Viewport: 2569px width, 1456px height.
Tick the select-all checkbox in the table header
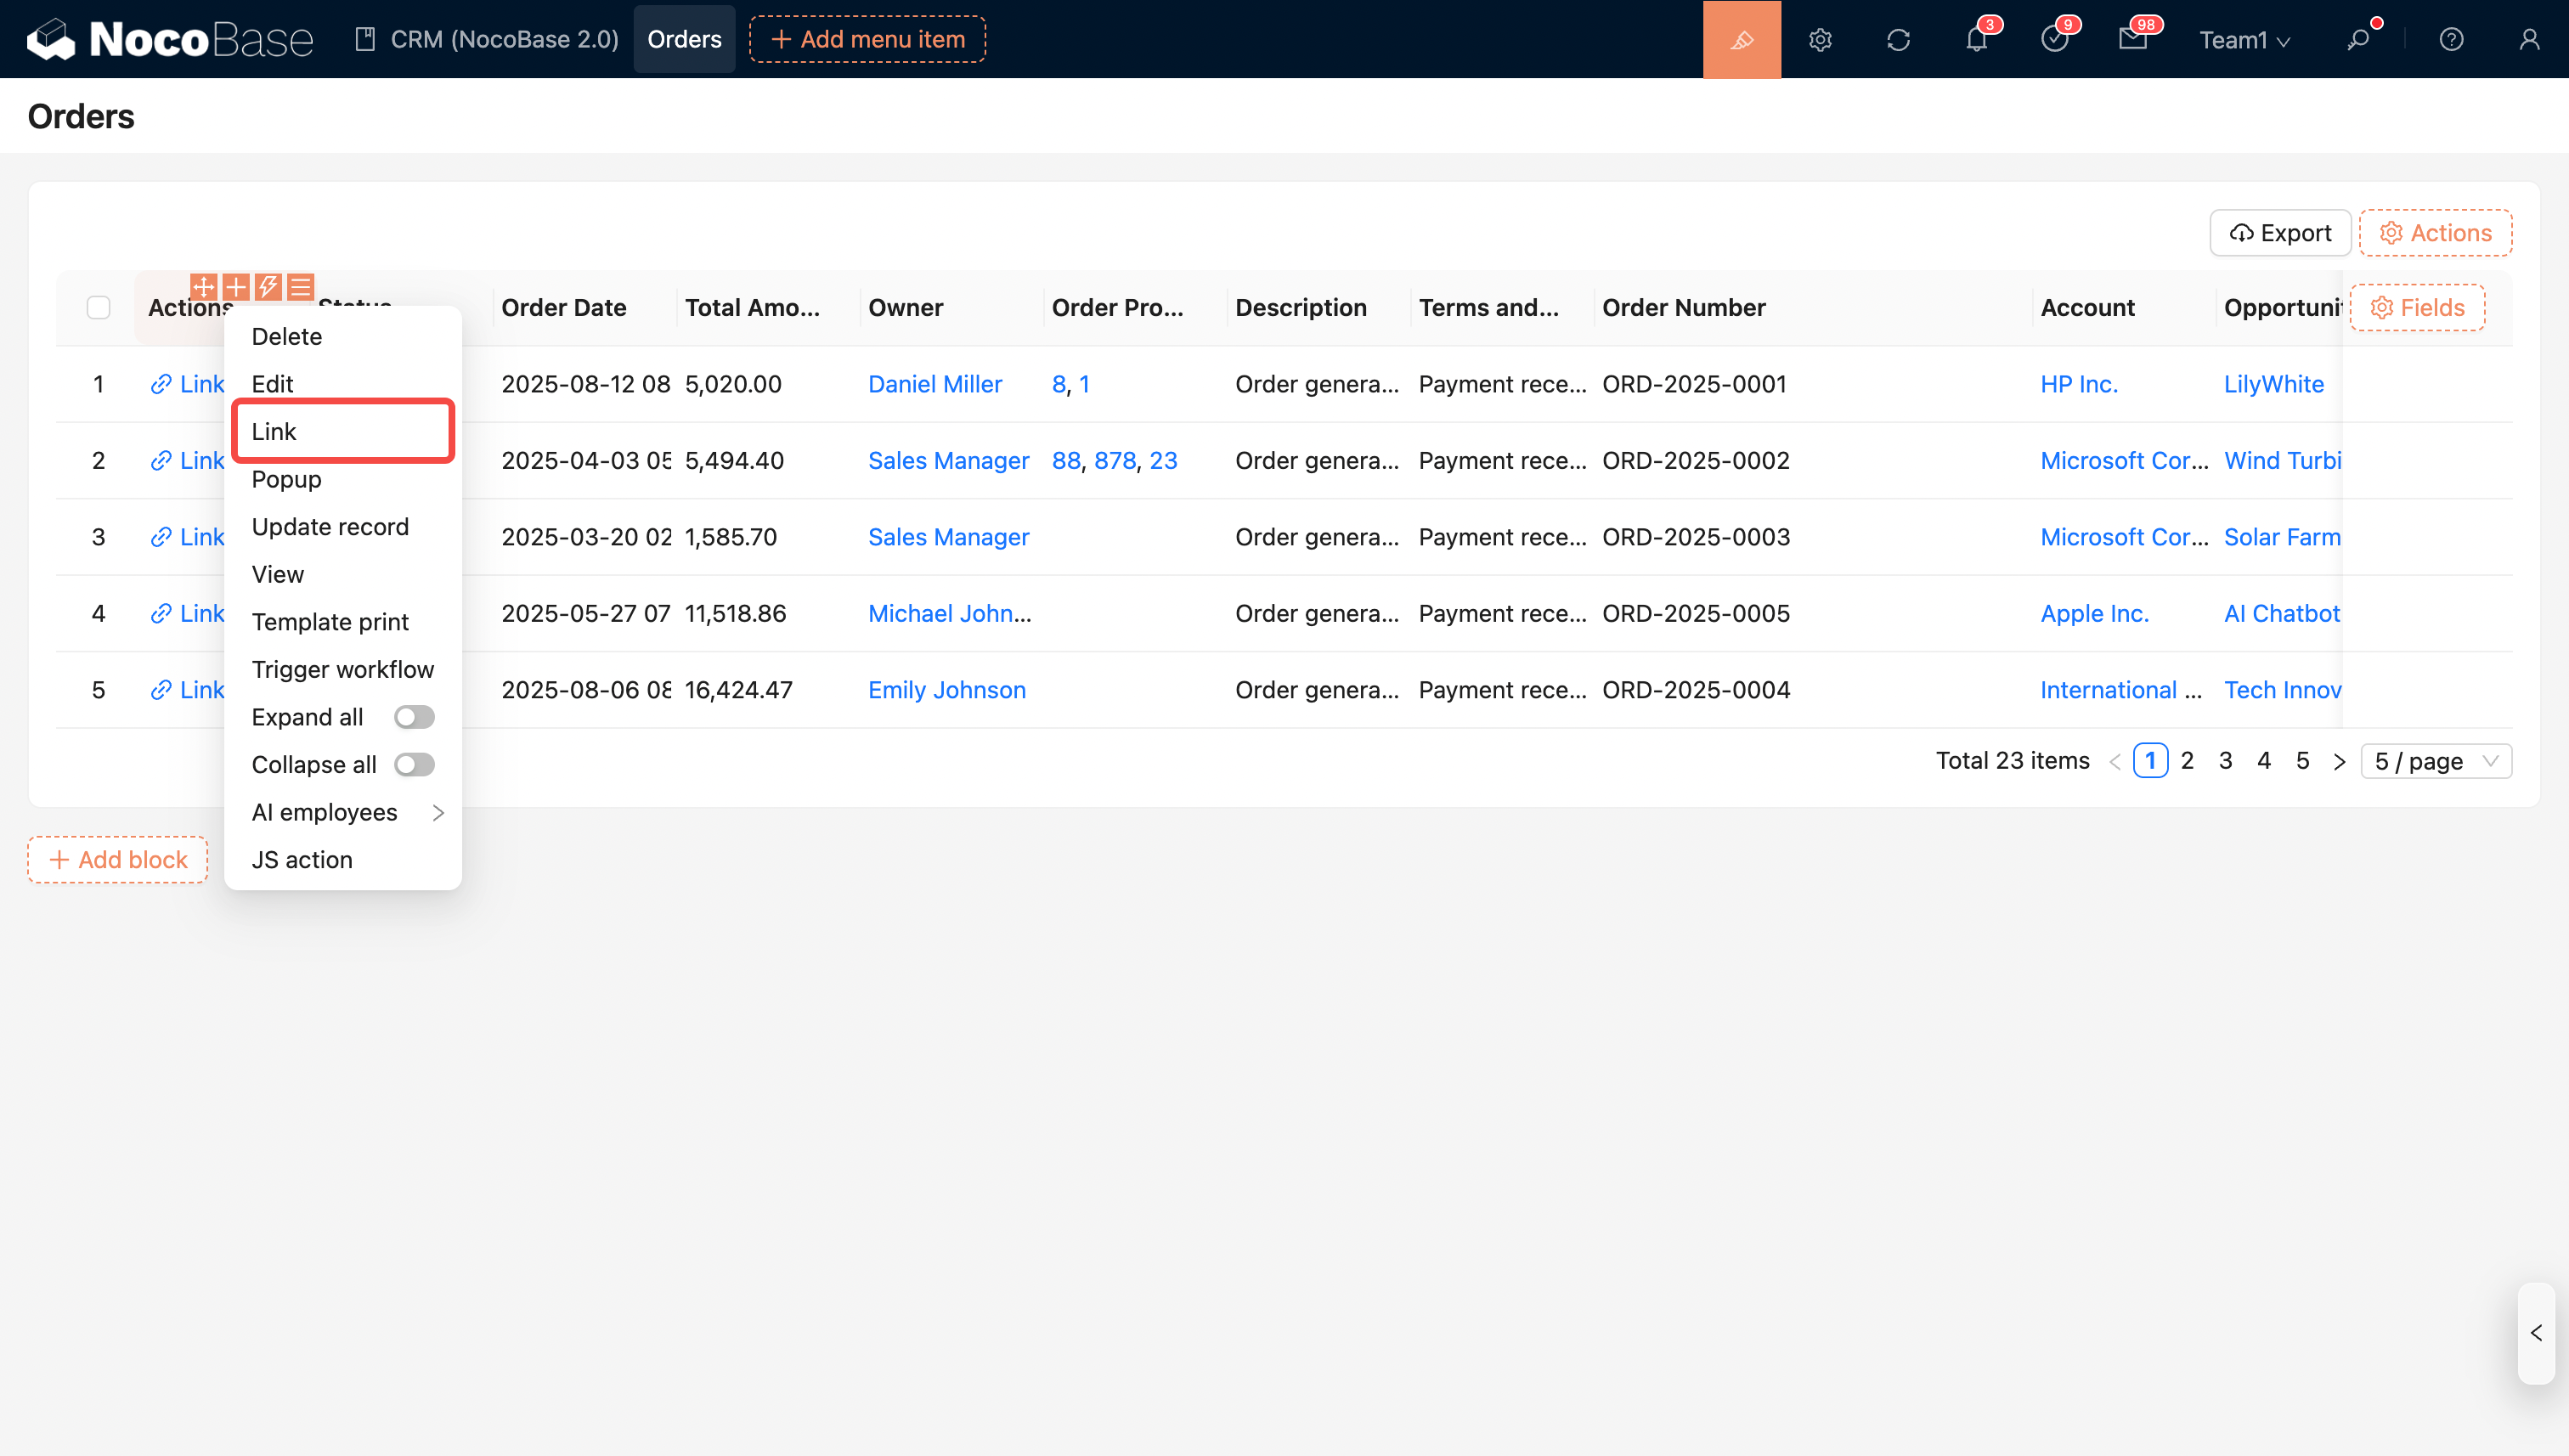tap(98, 307)
